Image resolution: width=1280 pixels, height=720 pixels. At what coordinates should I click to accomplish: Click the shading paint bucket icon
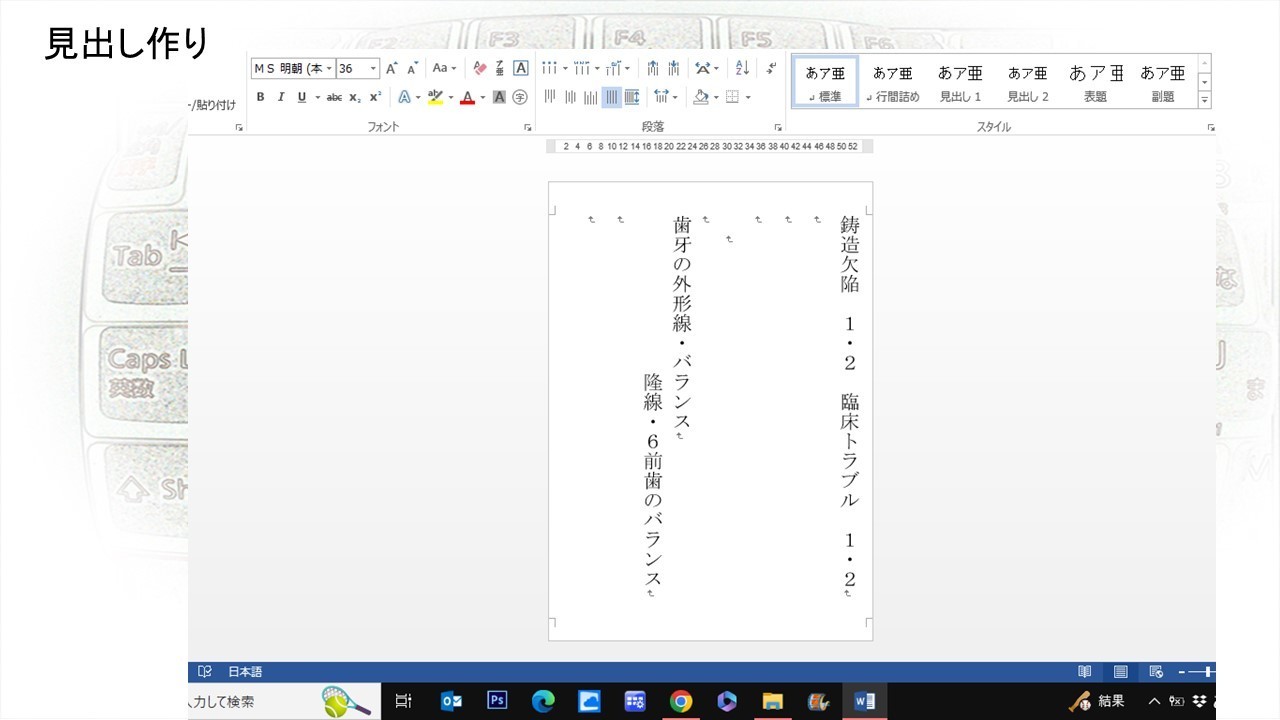click(701, 97)
